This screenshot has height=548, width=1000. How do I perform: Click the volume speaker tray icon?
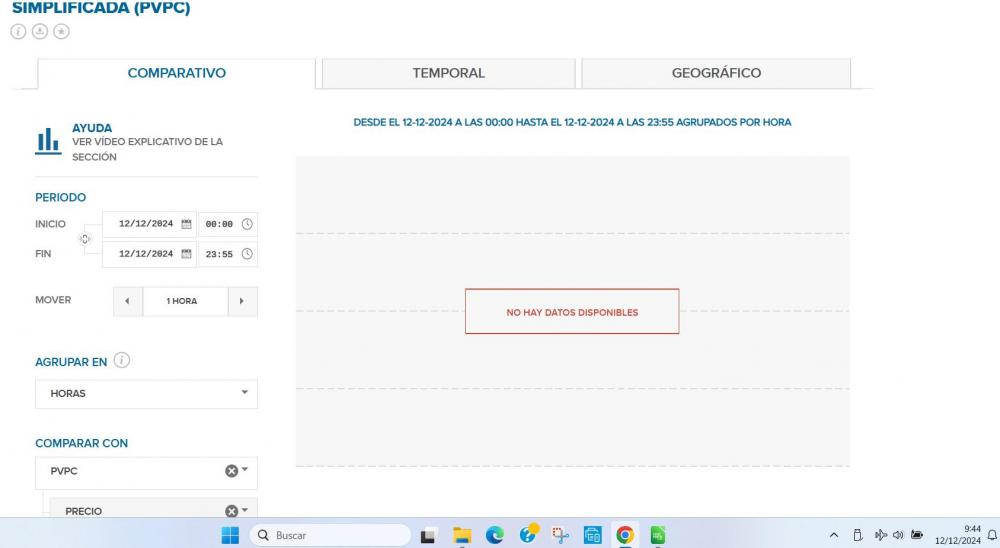[898, 535]
